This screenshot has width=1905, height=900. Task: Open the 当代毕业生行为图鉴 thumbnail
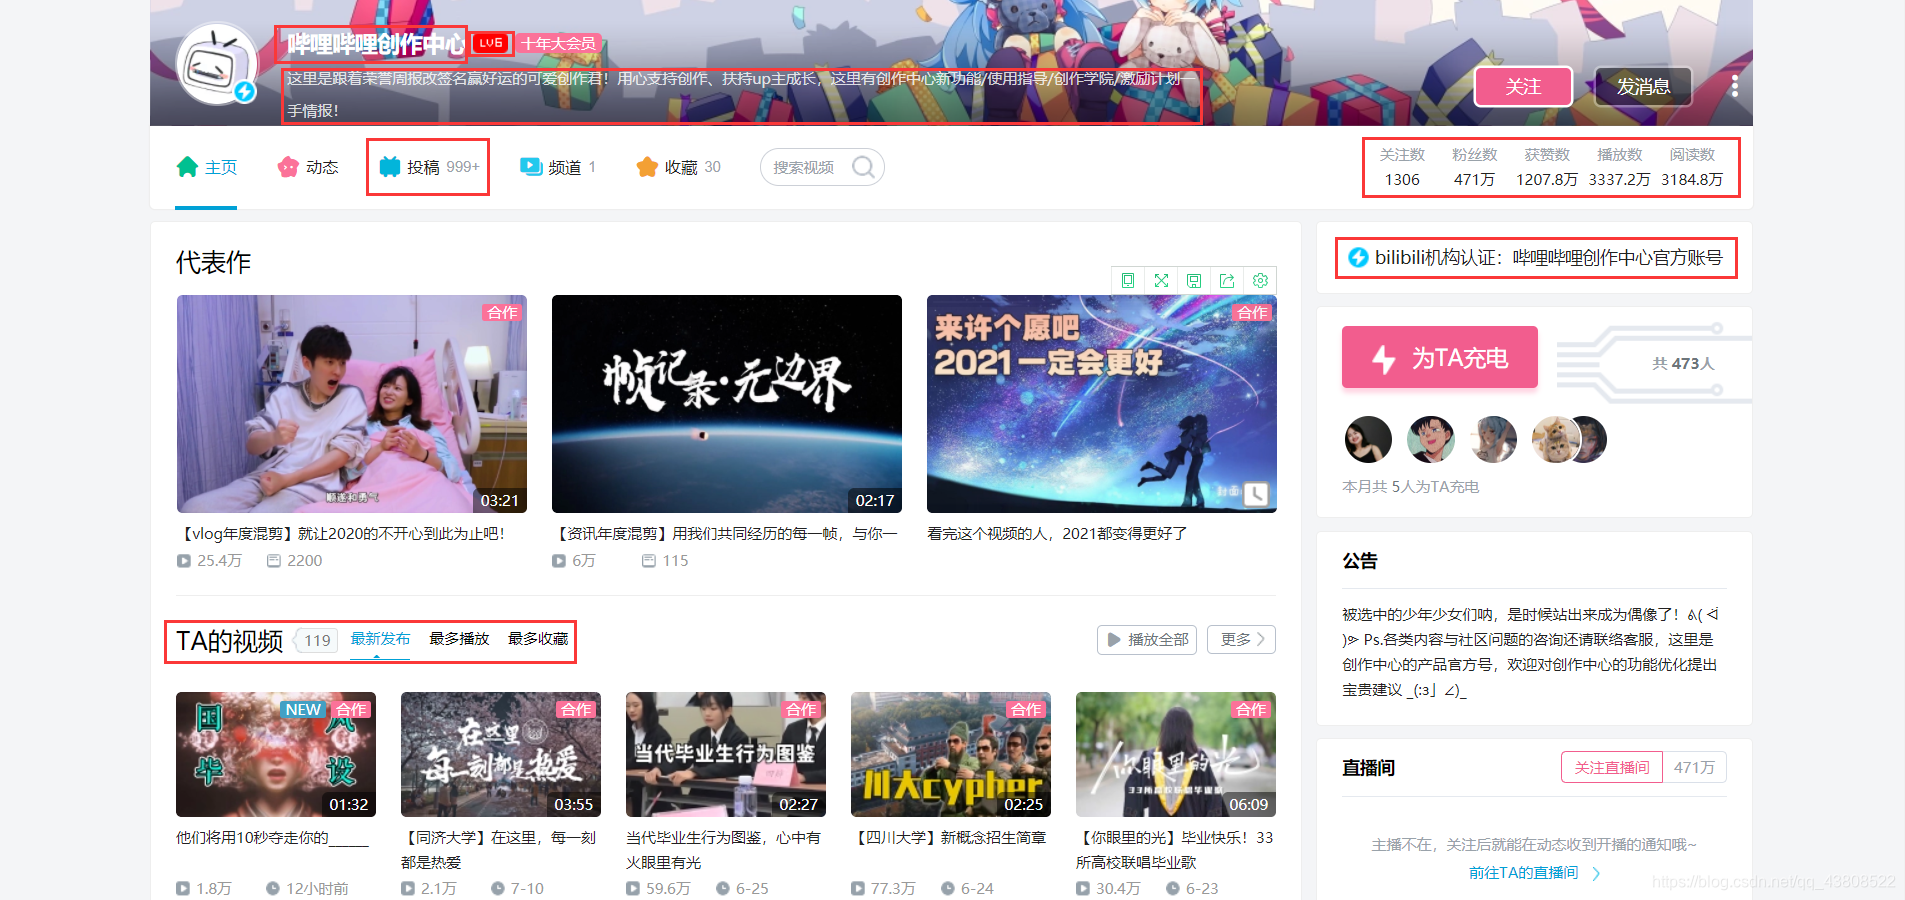point(726,754)
